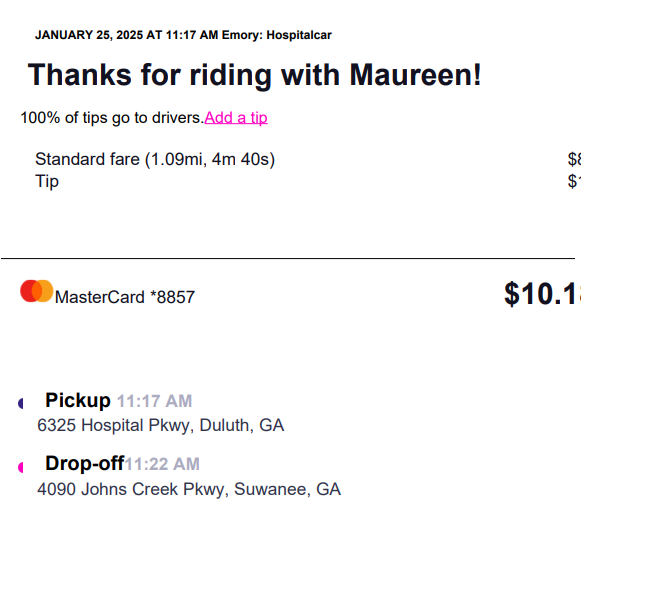Click the Standard fare line item
Viewport: 652px width, 607px height.
pos(155,160)
